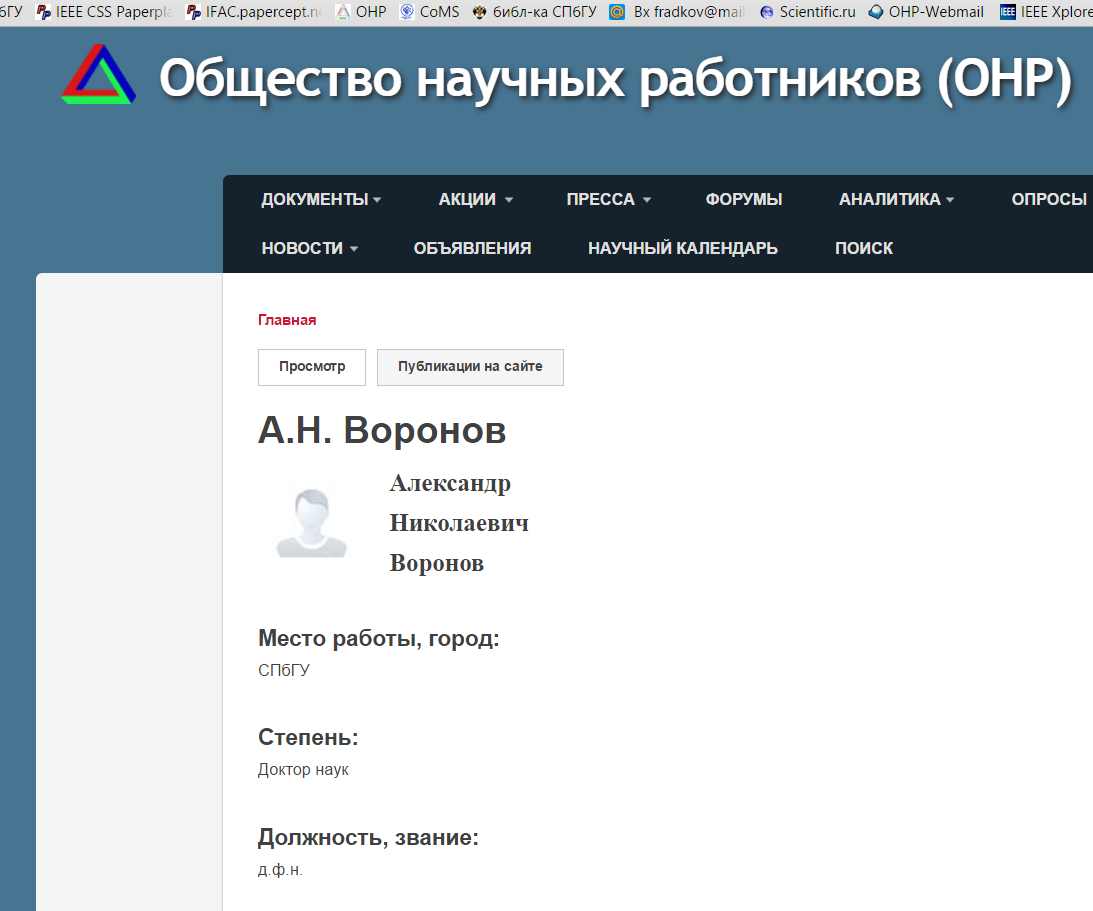The height and width of the screenshot is (911, 1093).
Task: Go to ФОРУМЫ section
Action: (744, 199)
